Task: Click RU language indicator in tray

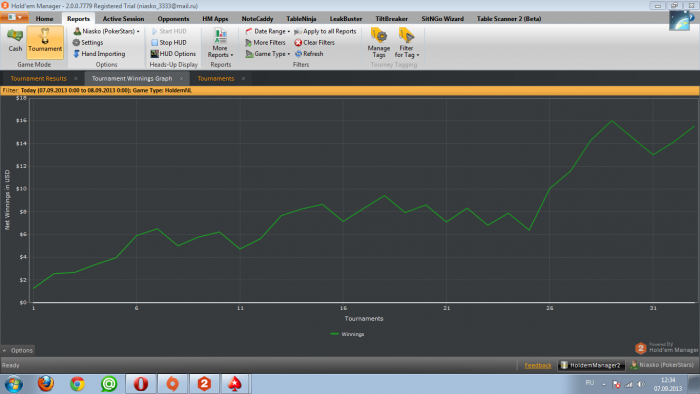Action: pyautogui.click(x=590, y=383)
